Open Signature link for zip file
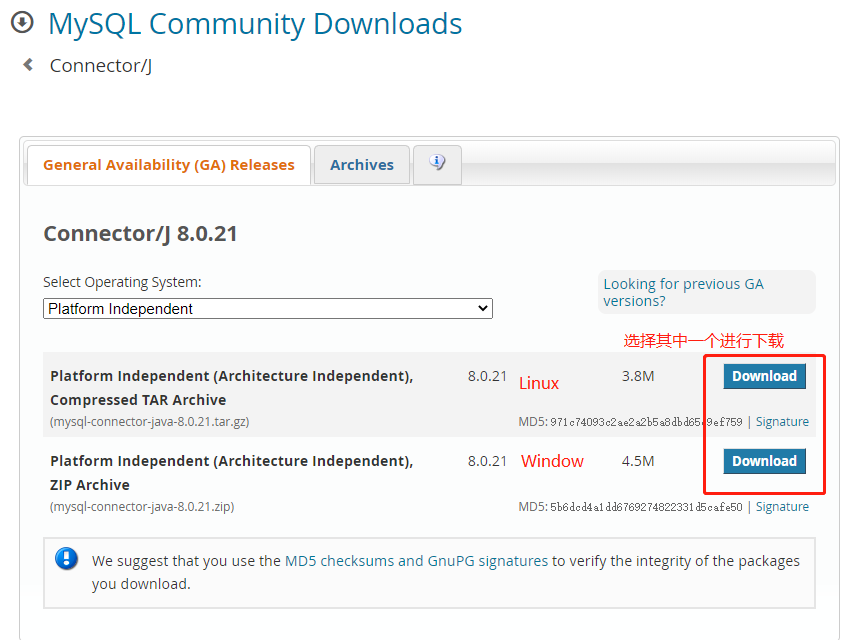This screenshot has width=842, height=640. (782, 506)
